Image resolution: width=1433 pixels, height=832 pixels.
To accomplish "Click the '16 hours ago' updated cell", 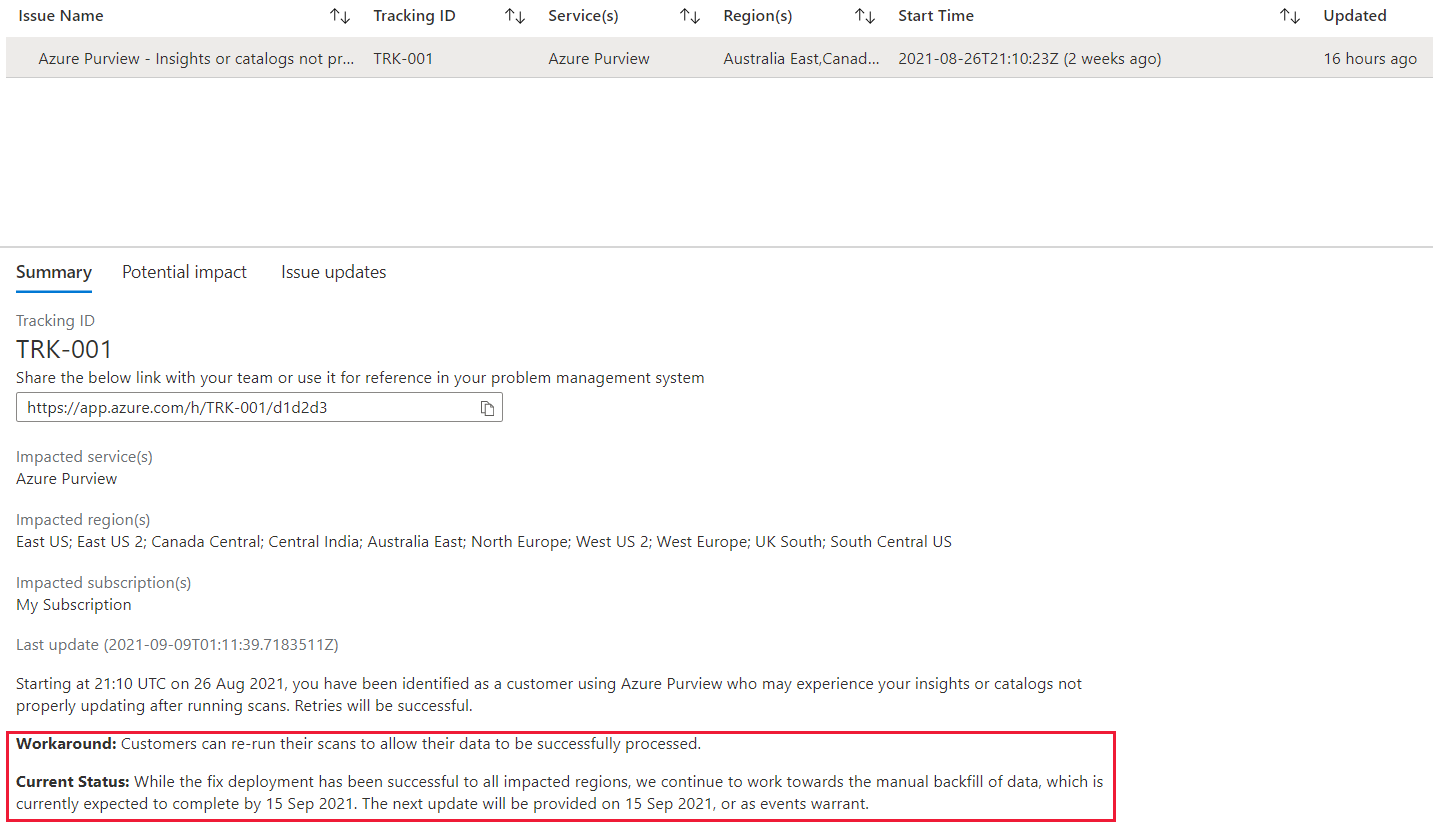I will [x=1370, y=59].
